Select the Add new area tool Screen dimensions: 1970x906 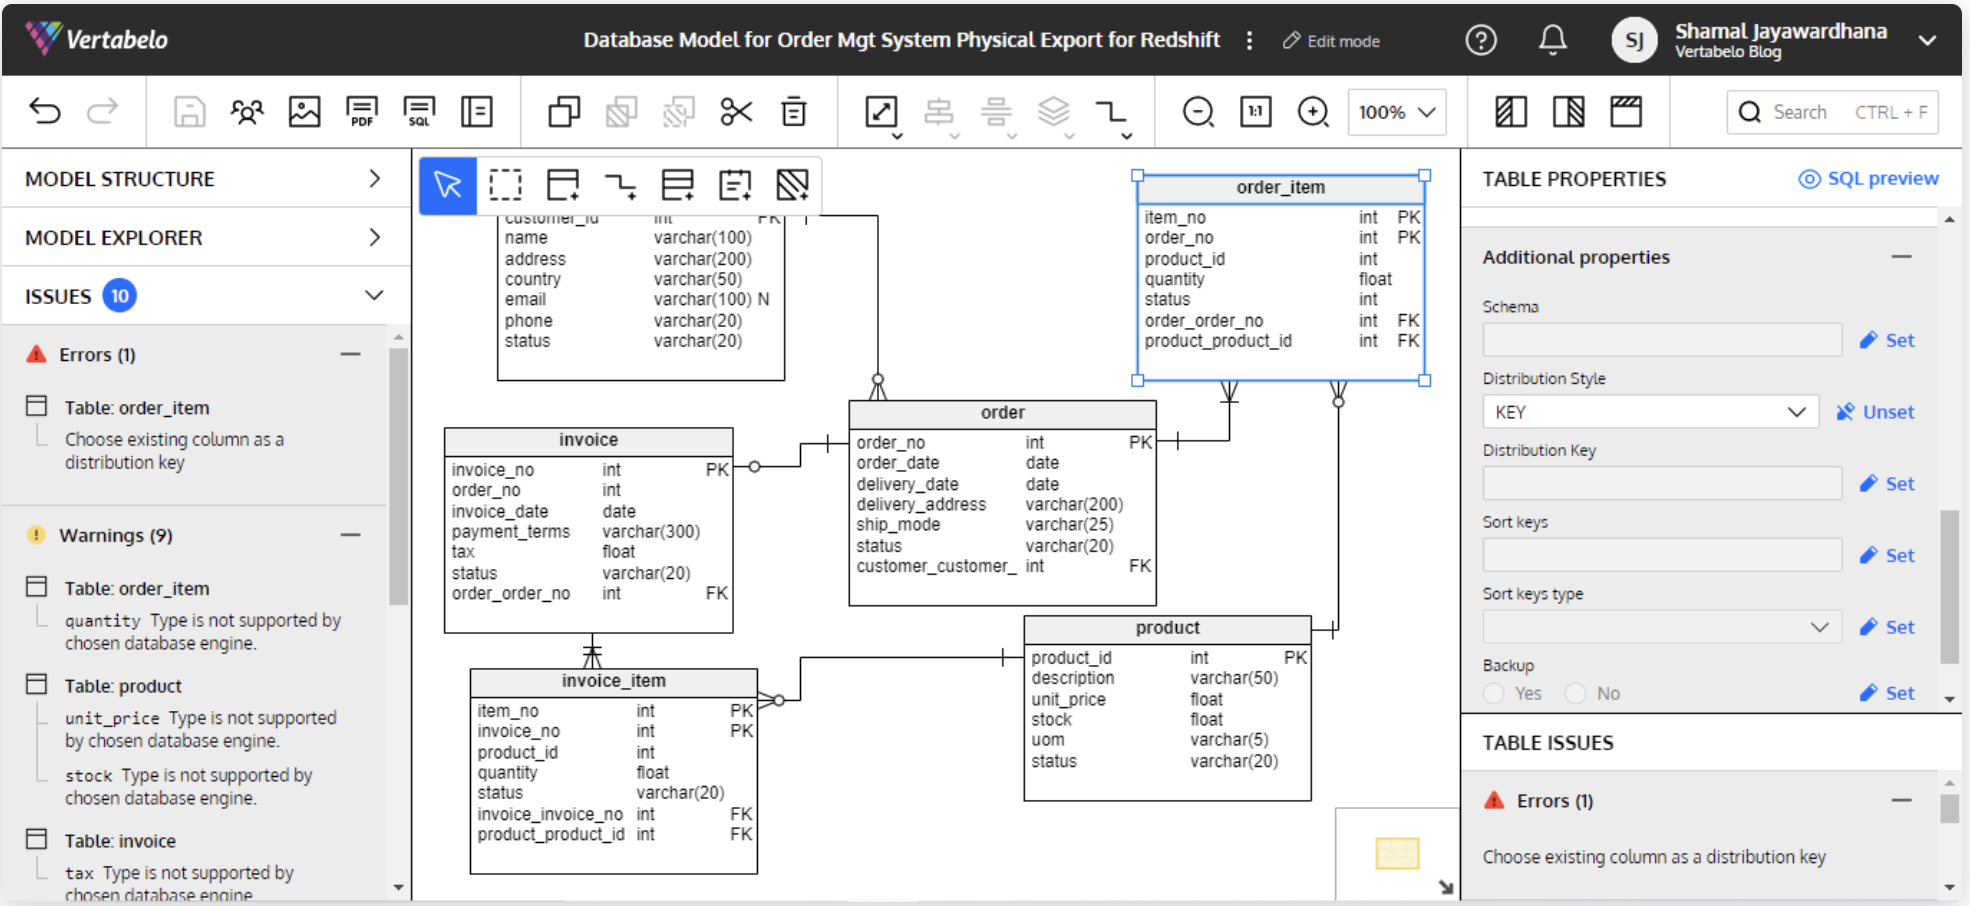[792, 185]
